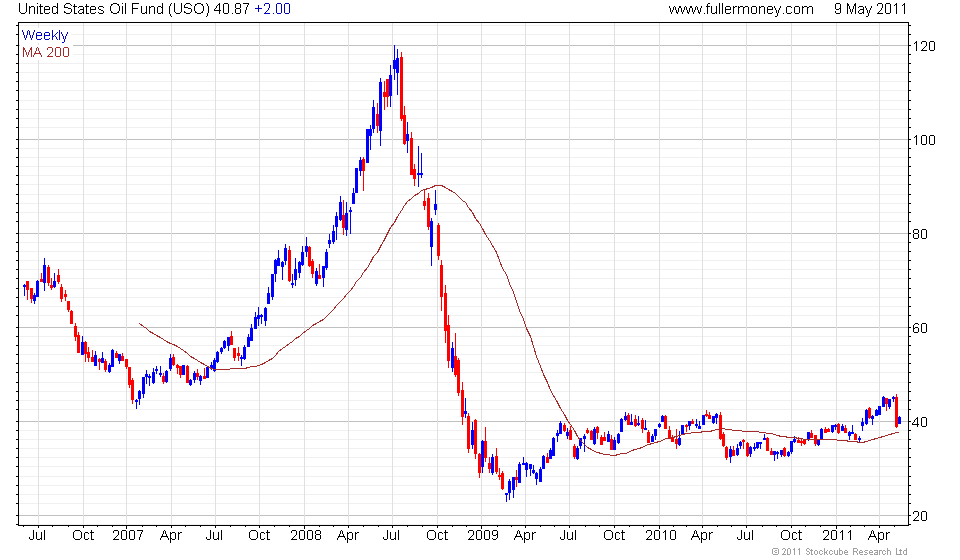Click the 20 y-axis label

click(920, 517)
